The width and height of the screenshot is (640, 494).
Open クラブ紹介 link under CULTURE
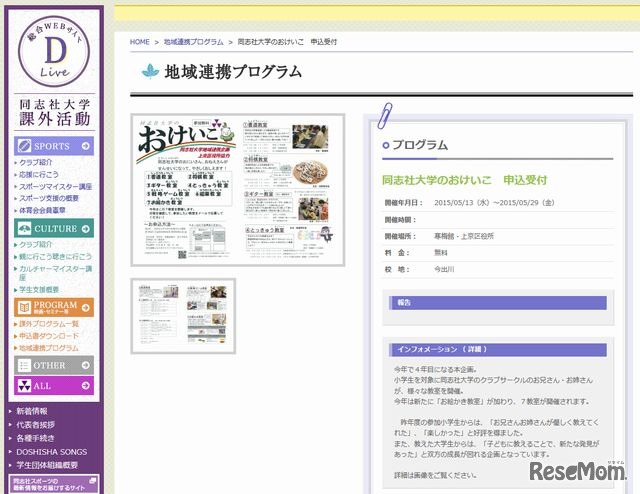[36, 244]
